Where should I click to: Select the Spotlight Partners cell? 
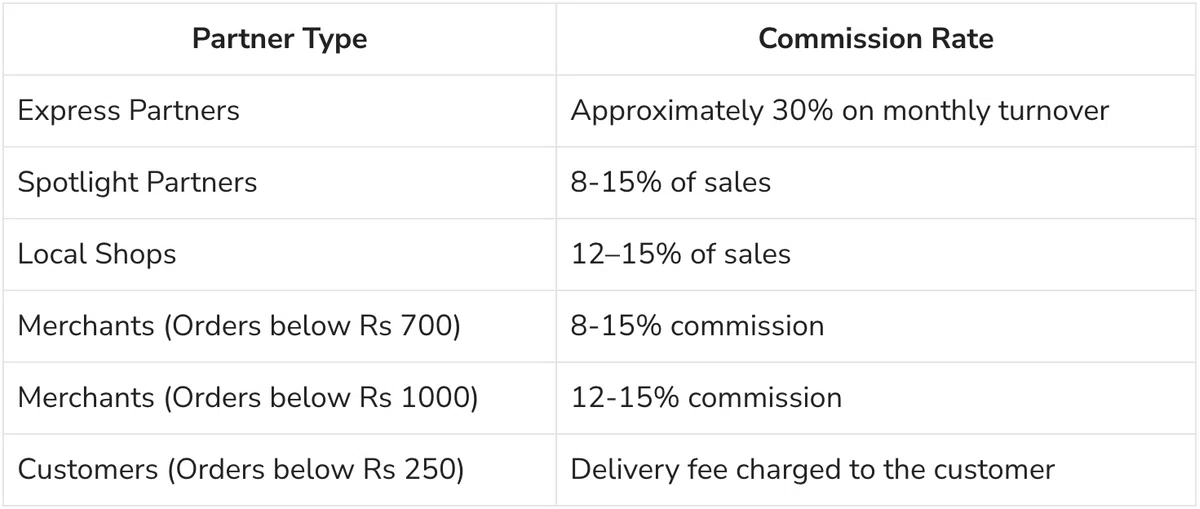tap(279, 182)
